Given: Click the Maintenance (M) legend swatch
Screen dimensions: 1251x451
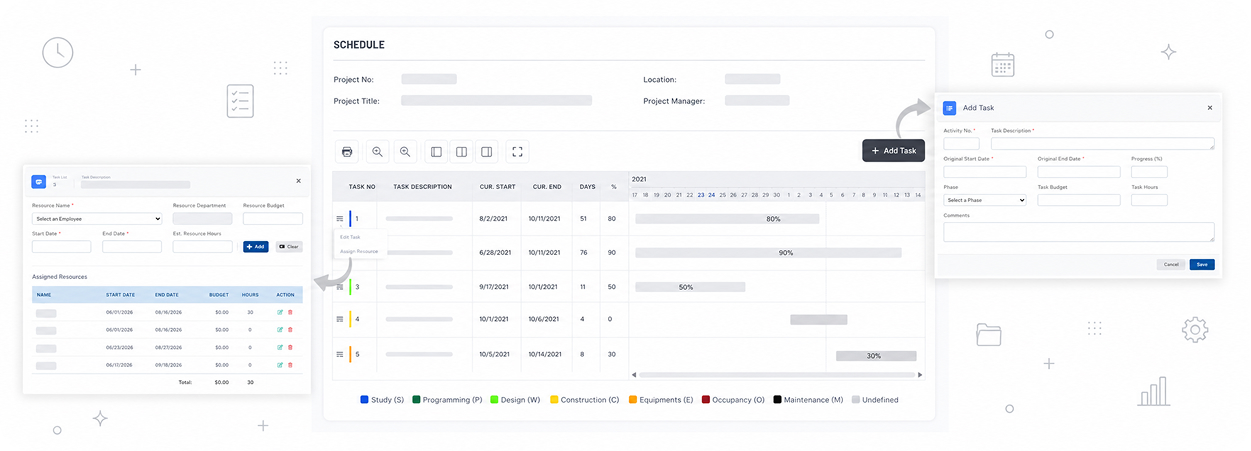Looking at the screenshot, I should [x=777, y=400].
